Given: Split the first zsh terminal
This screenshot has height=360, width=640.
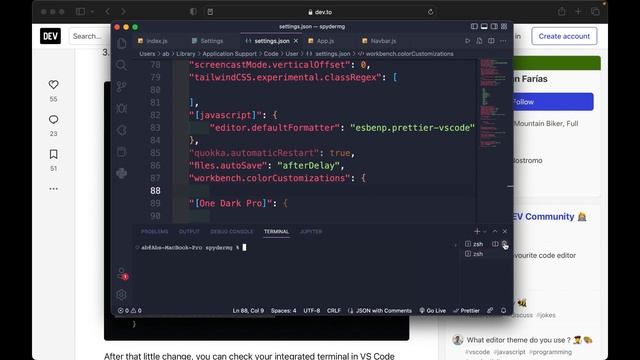Looking at the screenshot, I should point(495,244).
